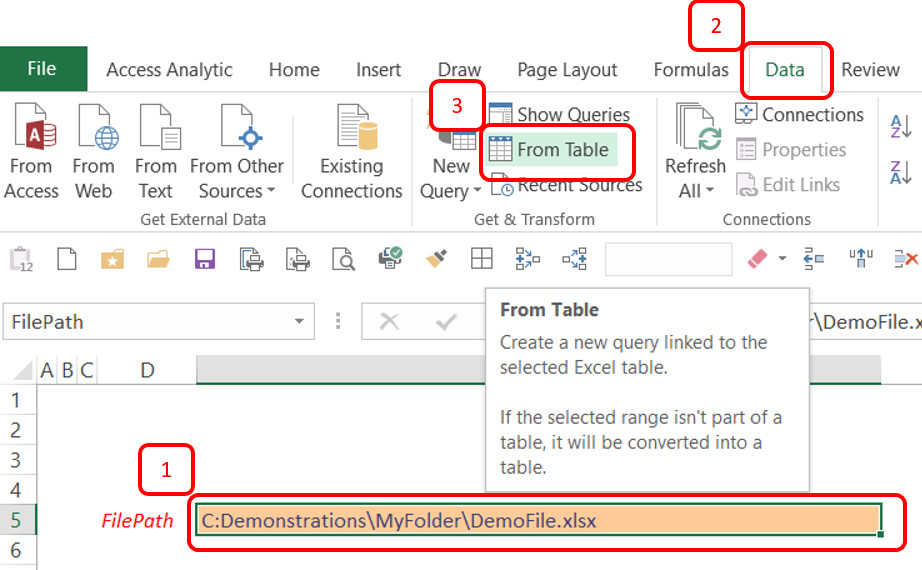Switch to Access Analytic tab
This screenshot has width=922, height=570.
tap(169, 70)
